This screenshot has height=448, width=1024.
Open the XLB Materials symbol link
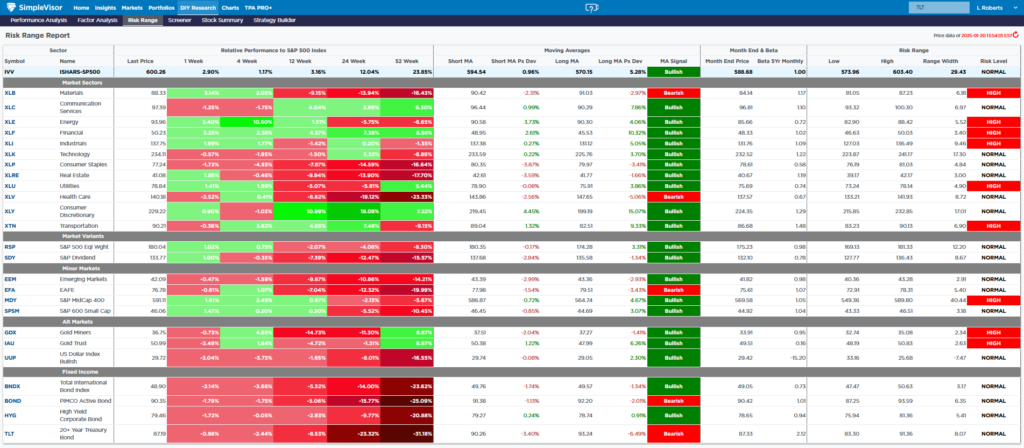9,93
